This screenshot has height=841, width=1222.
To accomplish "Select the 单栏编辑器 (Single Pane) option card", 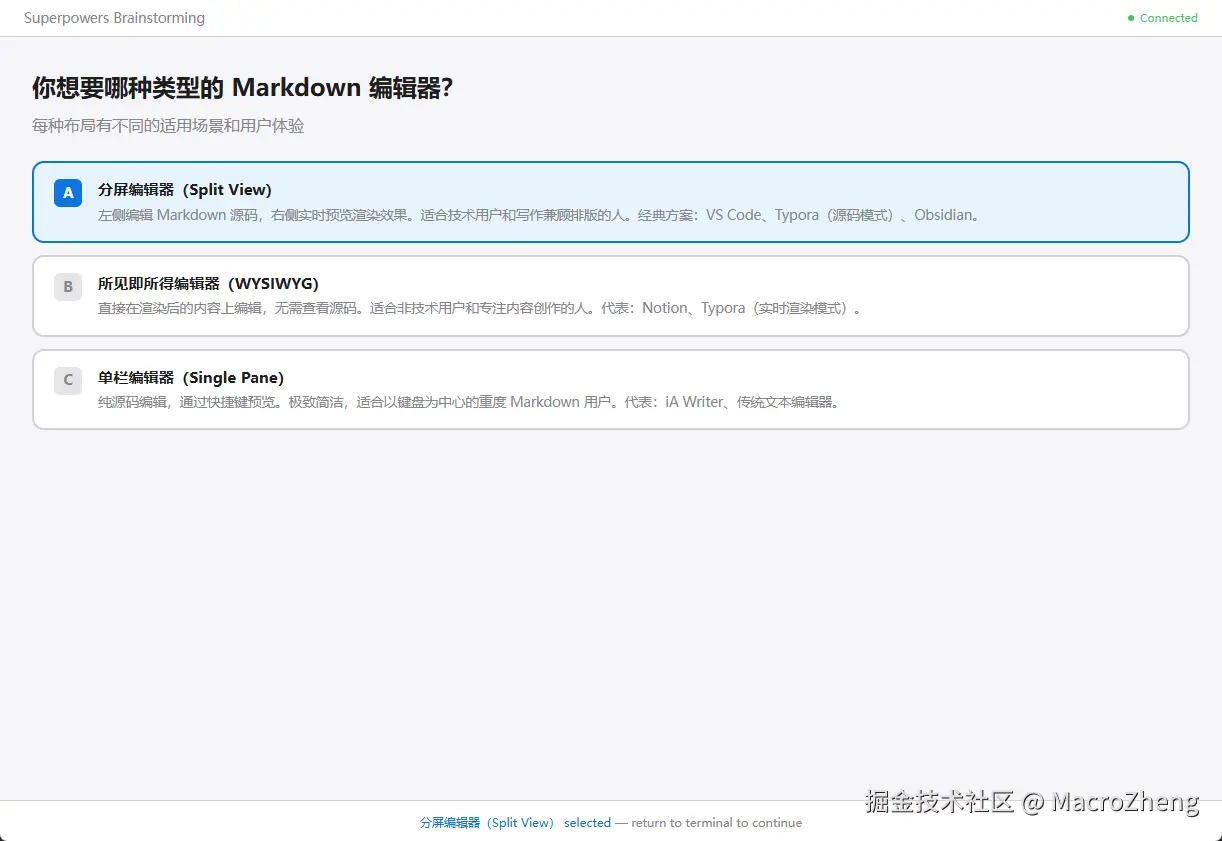I will [x=611, y=389].
